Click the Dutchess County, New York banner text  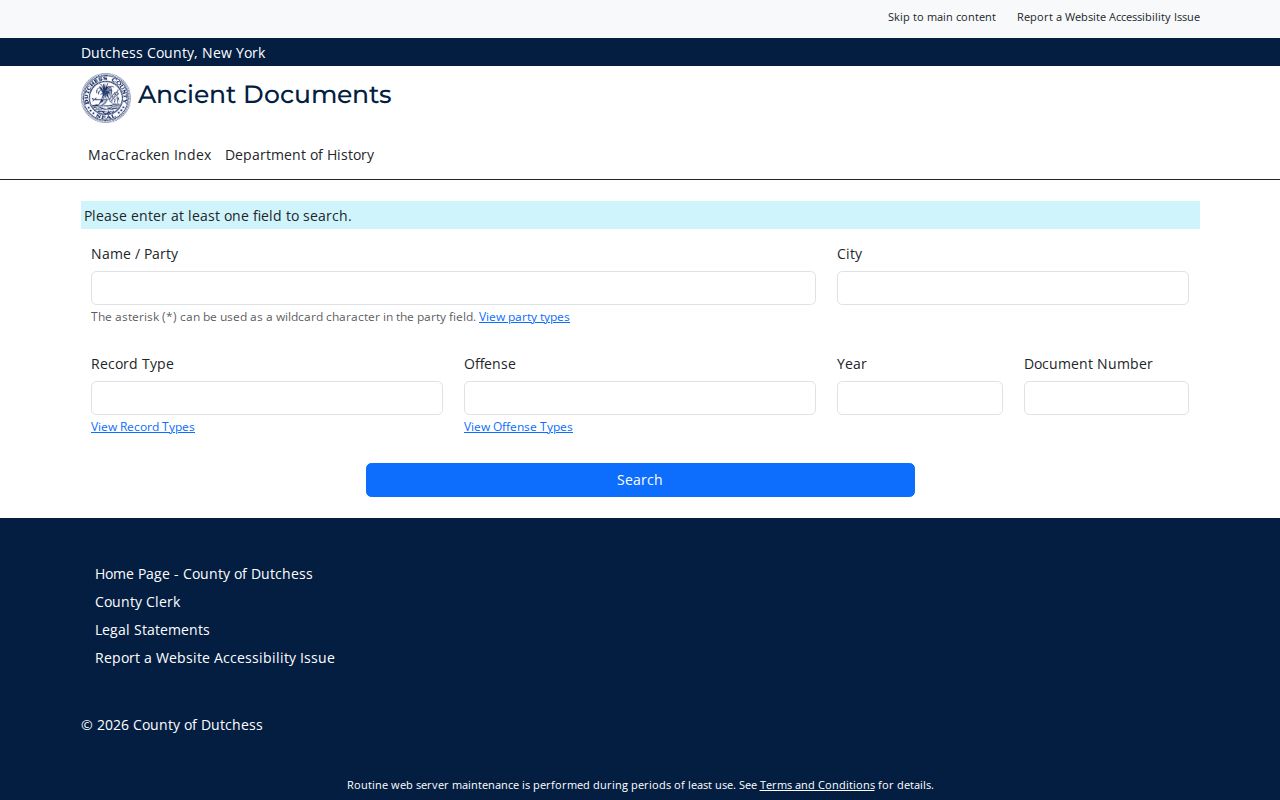173,53
